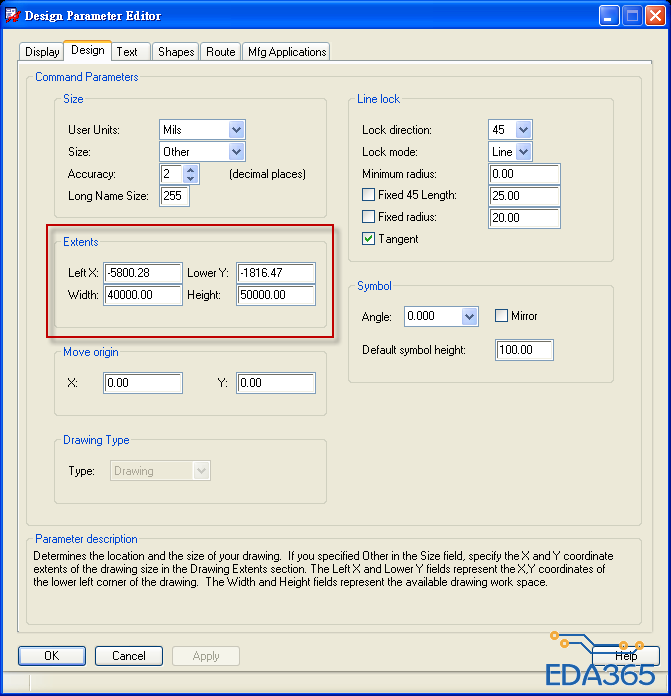Open the disabled Drawing Type dropdown
Viewport: 671px width, 696px height.
pos(160,471)
